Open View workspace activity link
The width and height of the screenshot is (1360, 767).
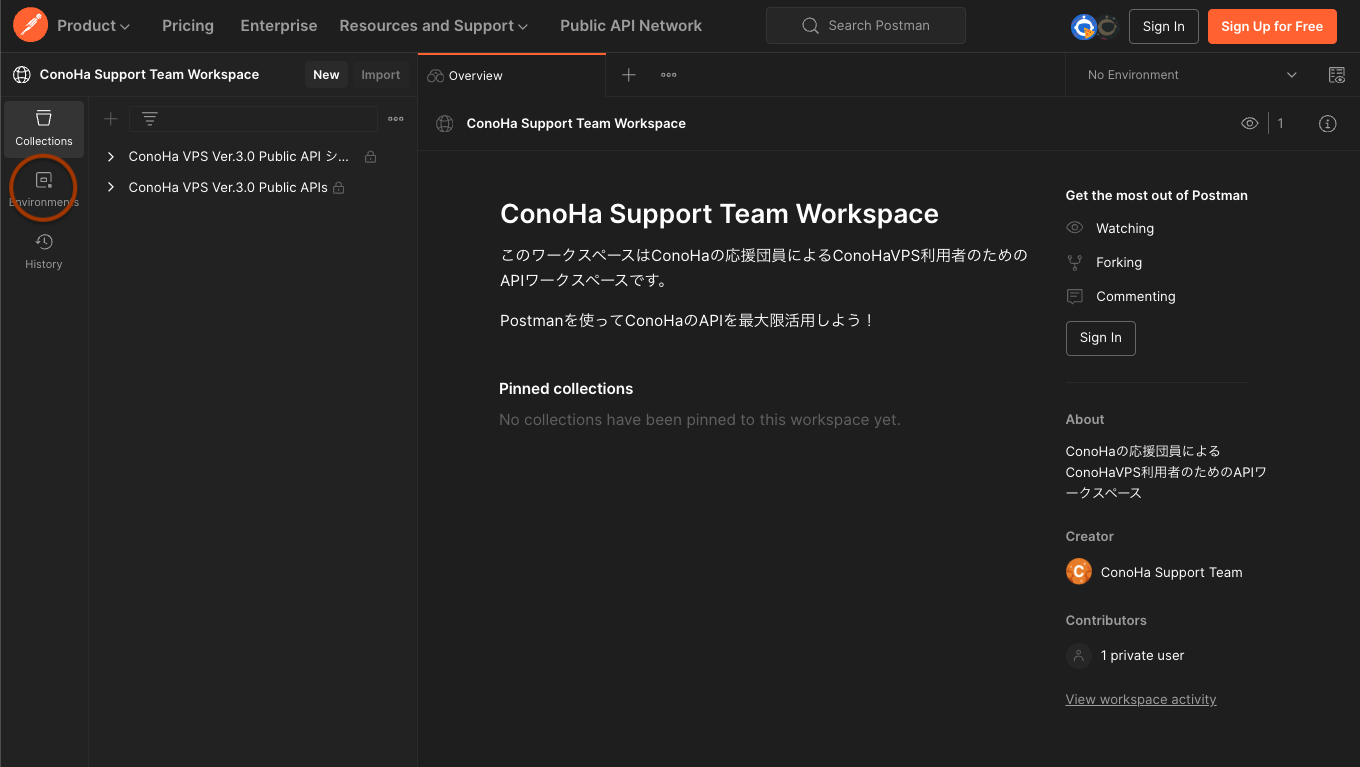1141,700
